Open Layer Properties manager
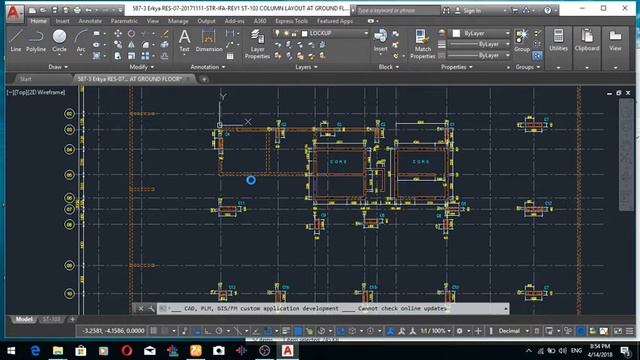640x360 pixels. [257, 44]
